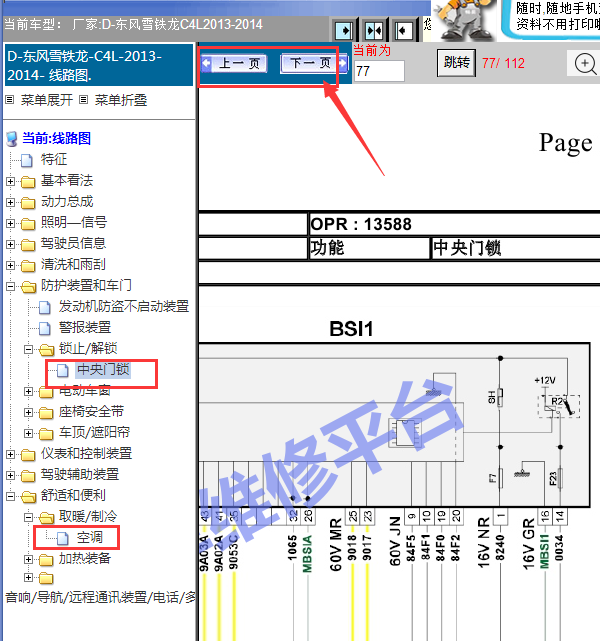Expand the 基本看法 folder
Screen dimensions: 600x641
11,181
